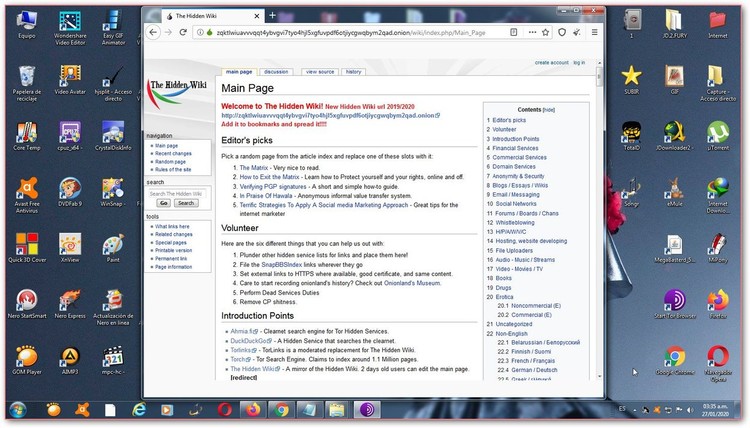This screenshot has height=428, width=750.
Task: Bookmark this page with the star icon
Action: click(546, 33)
